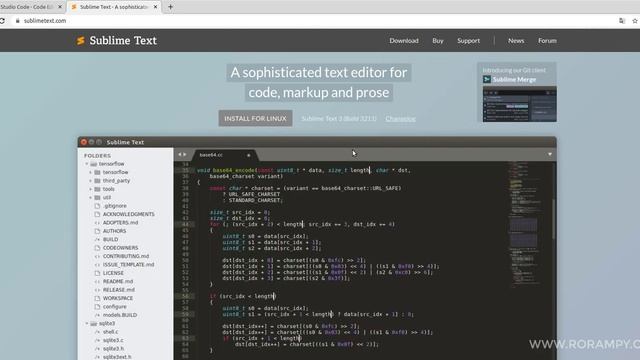640x360 pixels.
Task: Open the configure file
Action: [x=114, y=307]
